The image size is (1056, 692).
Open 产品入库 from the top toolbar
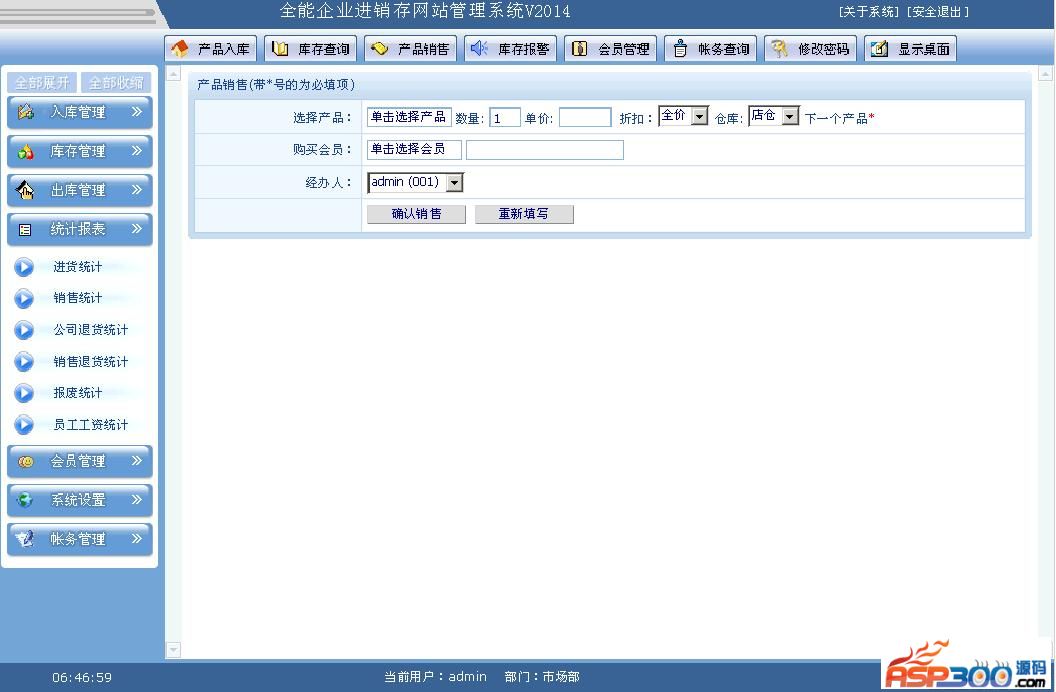pos(211,48)
